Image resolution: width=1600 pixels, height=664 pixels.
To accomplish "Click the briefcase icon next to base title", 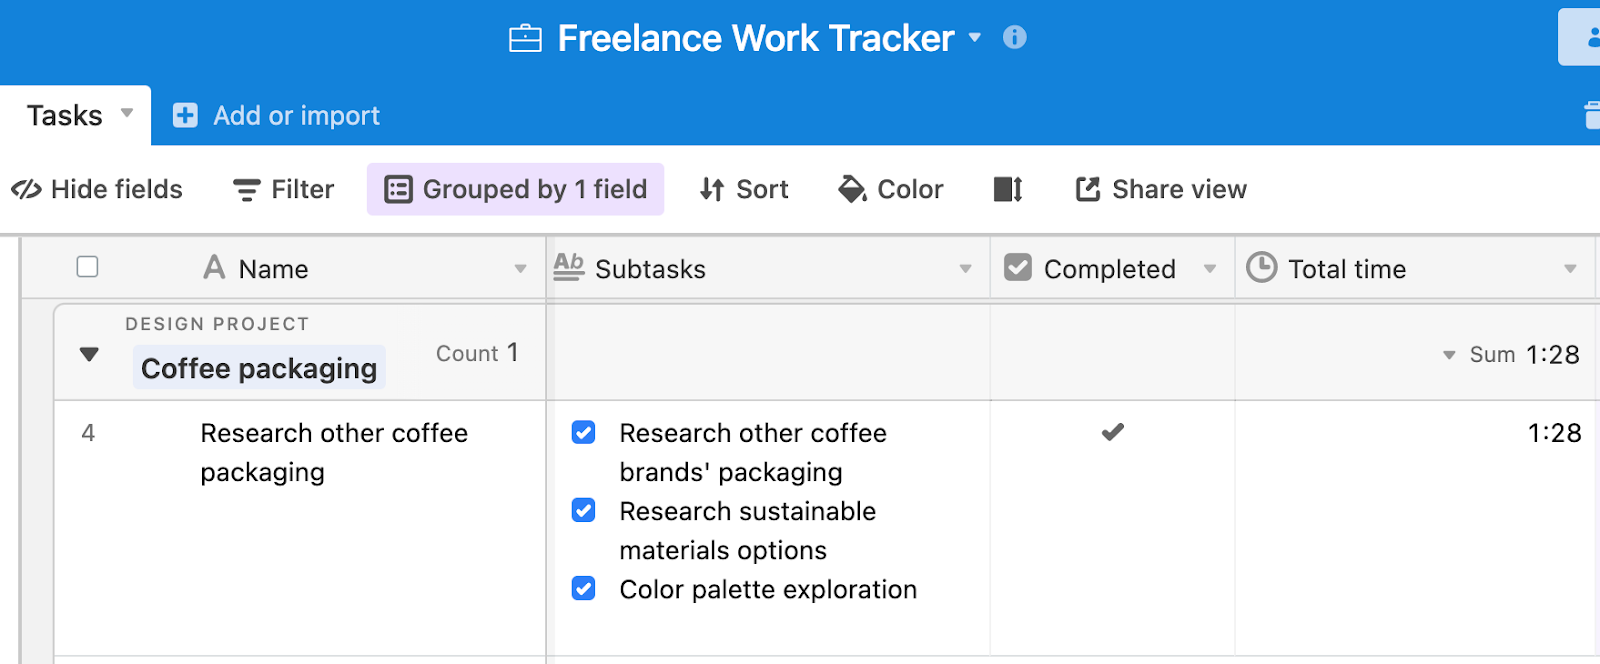I will coord(525,39).
